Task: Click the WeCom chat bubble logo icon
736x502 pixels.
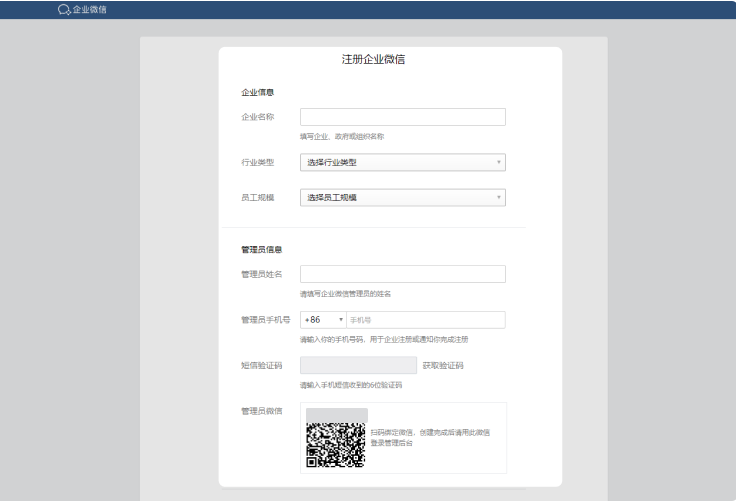Action: (x=64, y=10)
